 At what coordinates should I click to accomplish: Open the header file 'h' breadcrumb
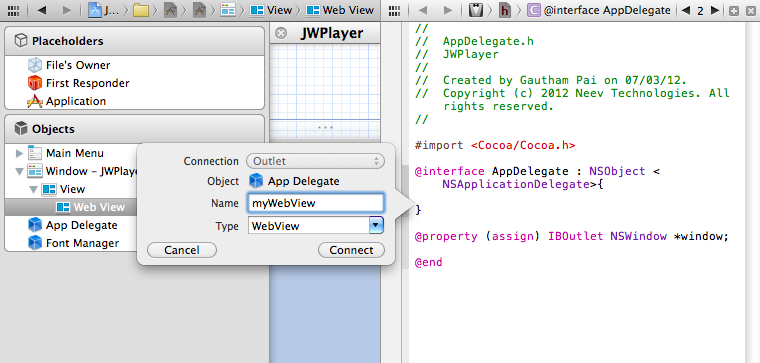pos(505,10)
